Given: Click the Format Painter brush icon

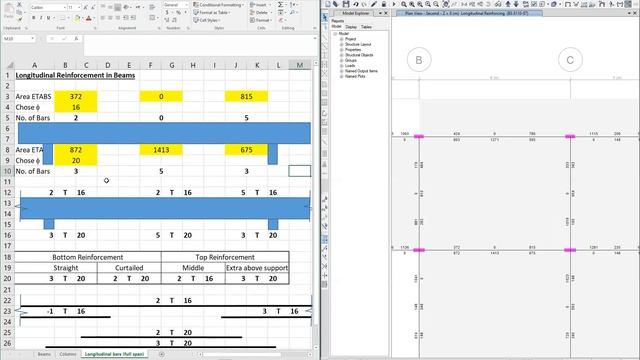Looking at the screenshot, I should point(19,19).
